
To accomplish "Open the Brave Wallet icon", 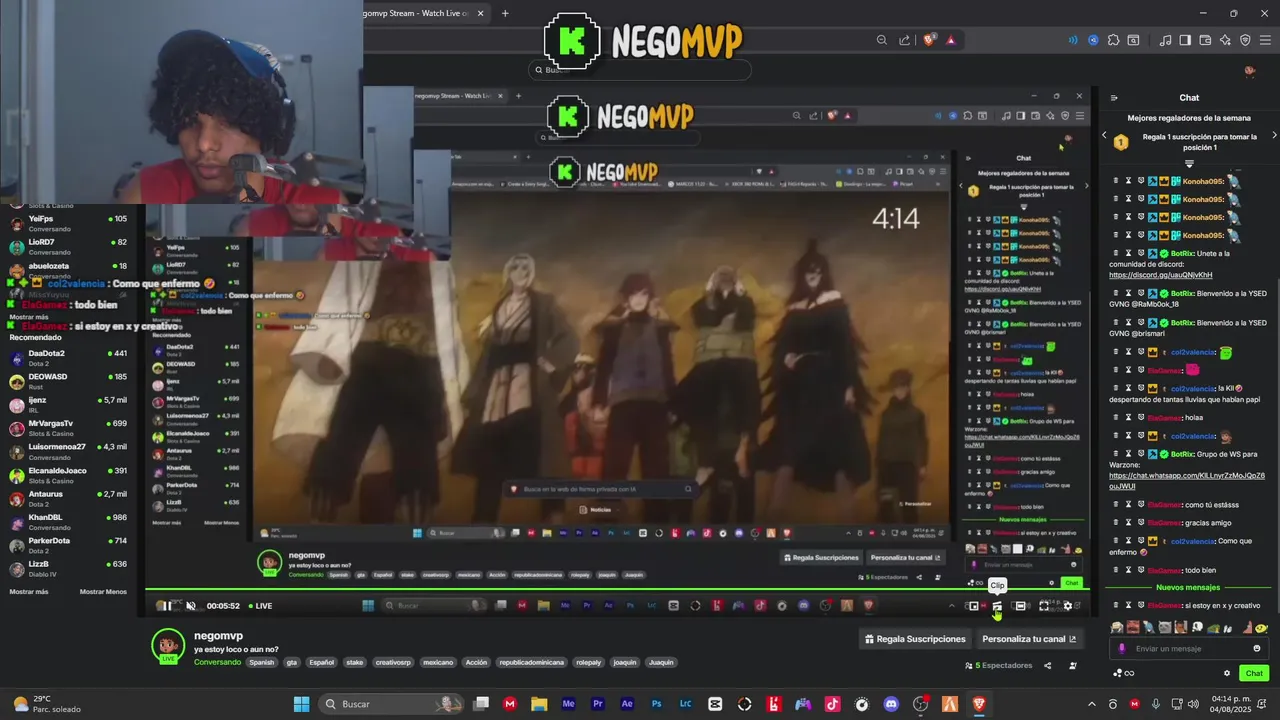I will (x=1205, y=40).
